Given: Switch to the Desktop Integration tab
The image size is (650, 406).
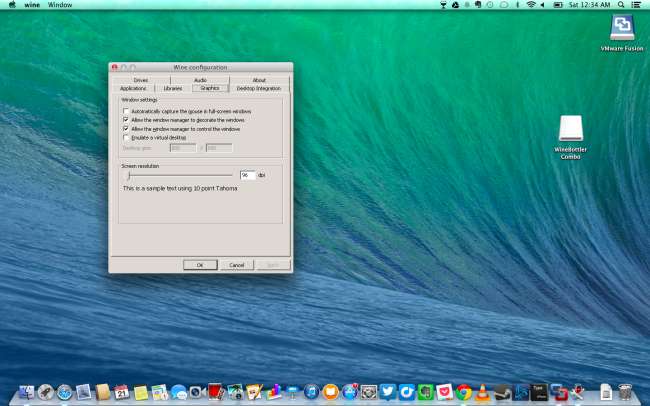Looking at the screenshot, I should tap(258, 88).
